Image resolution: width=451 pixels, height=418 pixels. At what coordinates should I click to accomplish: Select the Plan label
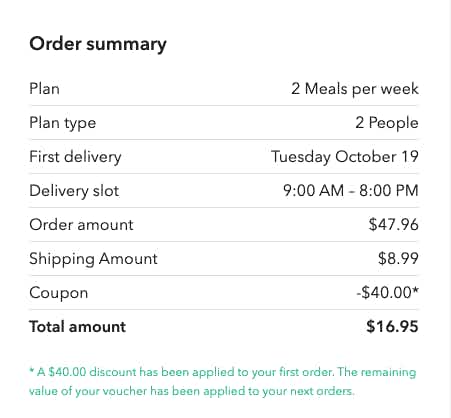pos(44,89)
